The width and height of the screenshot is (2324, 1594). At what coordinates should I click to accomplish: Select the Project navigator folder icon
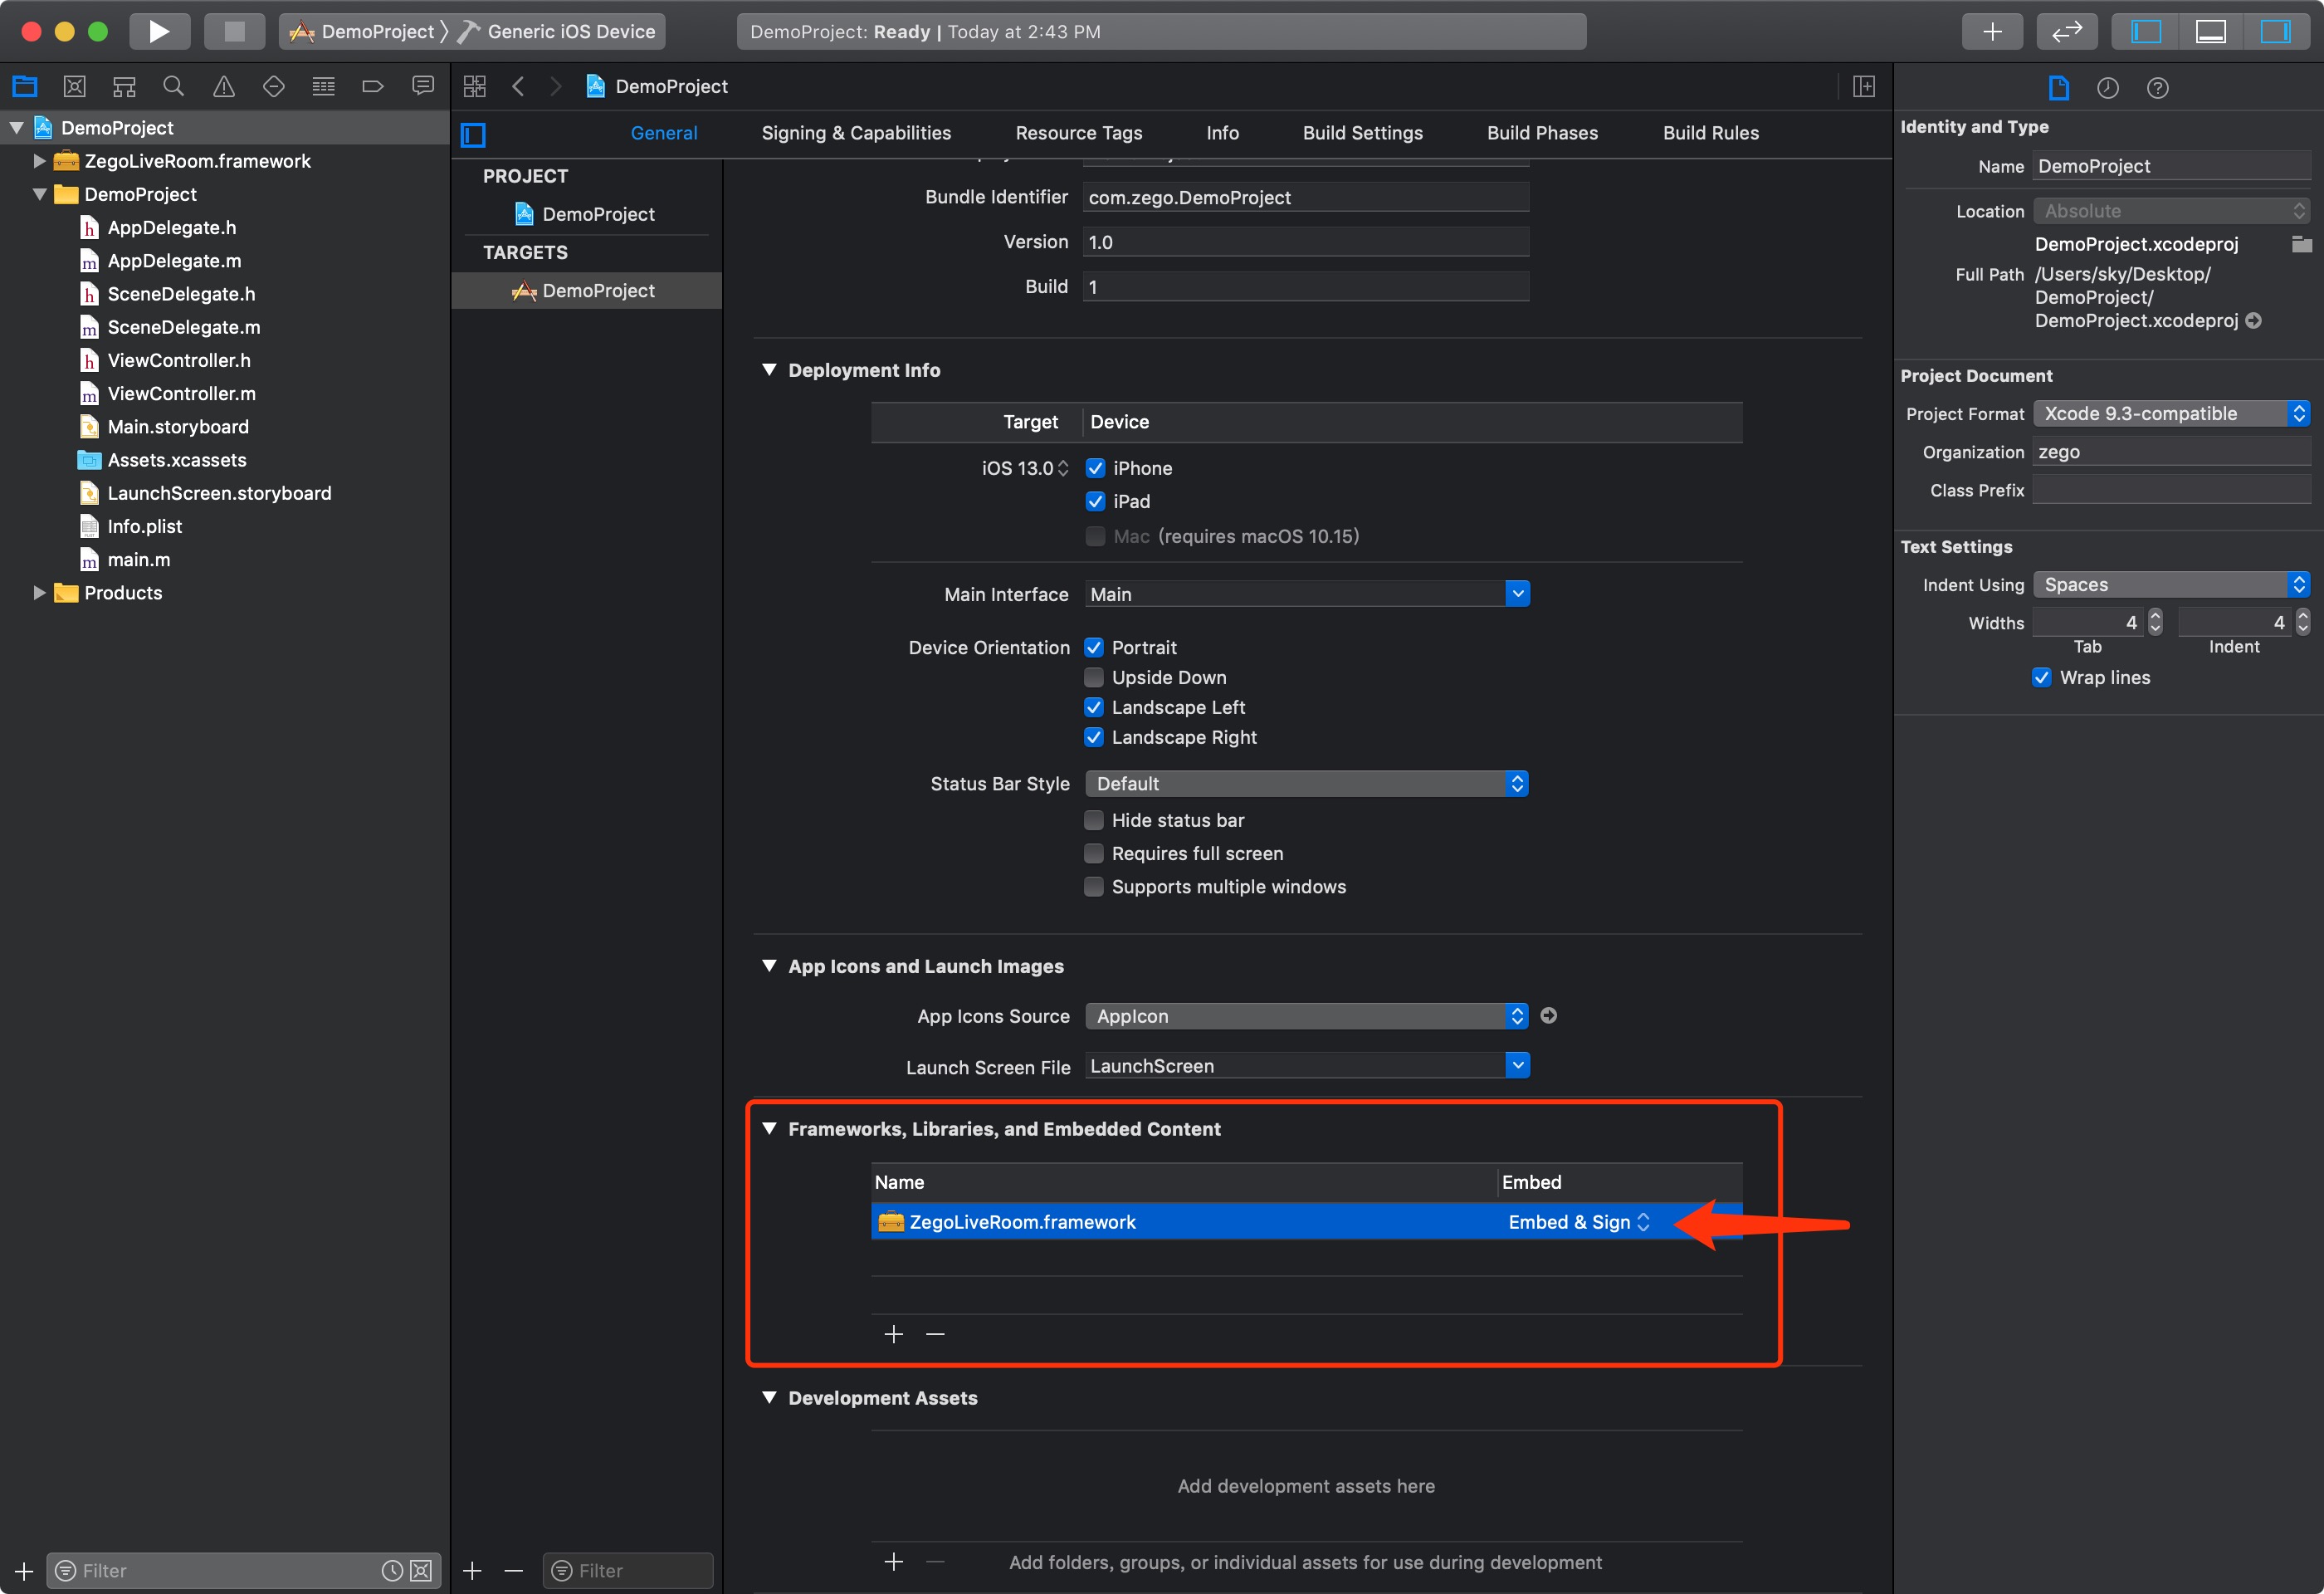click(25, 86)
